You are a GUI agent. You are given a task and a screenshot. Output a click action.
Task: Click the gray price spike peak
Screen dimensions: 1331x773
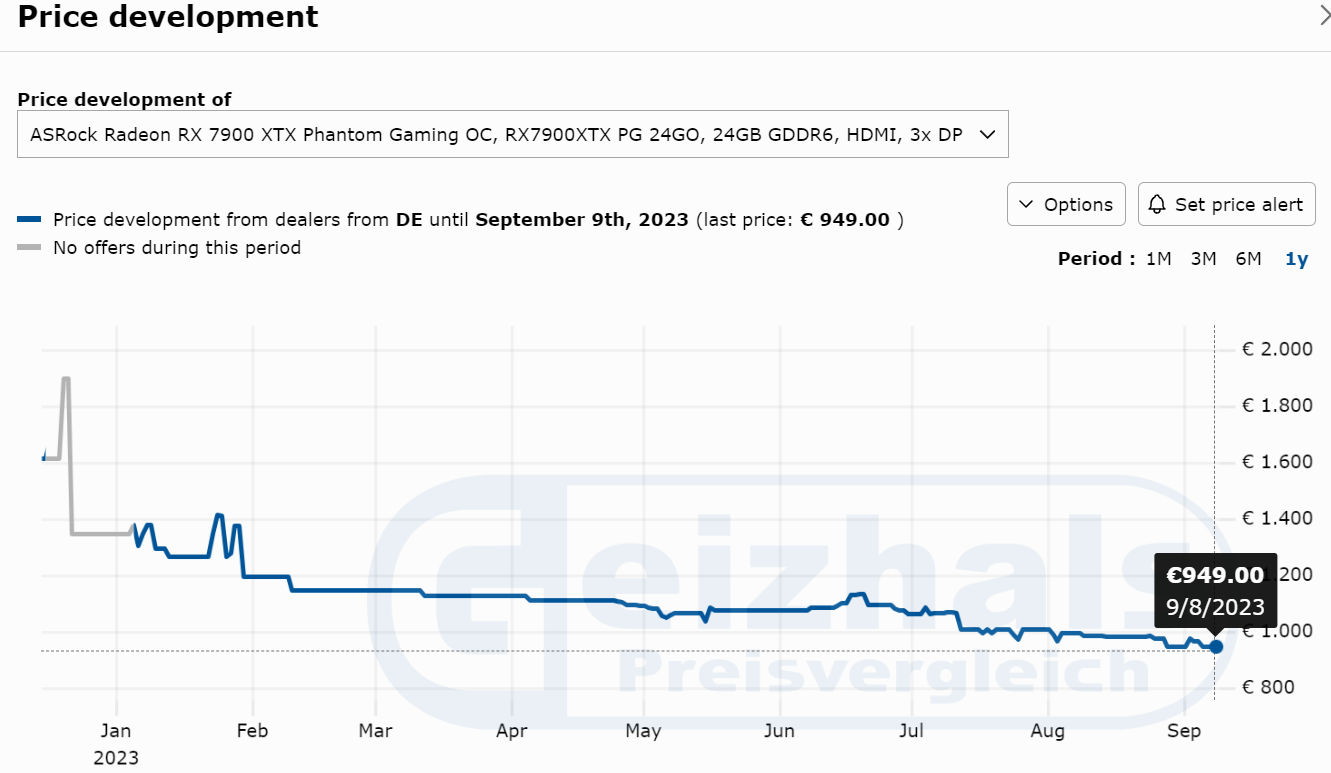66,379
